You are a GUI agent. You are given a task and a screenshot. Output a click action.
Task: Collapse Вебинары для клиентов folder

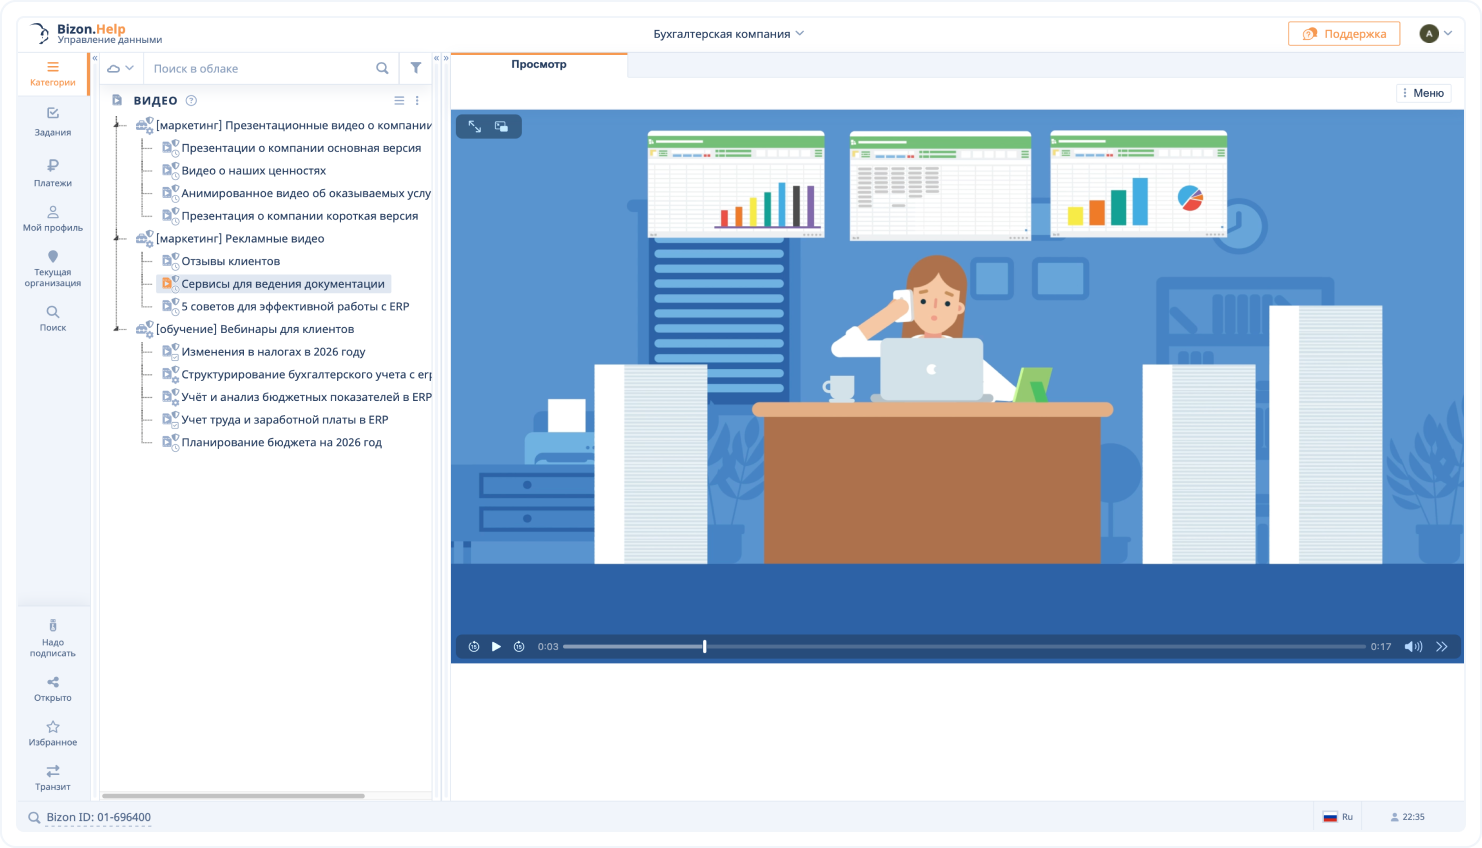click(x=119, y=329)
